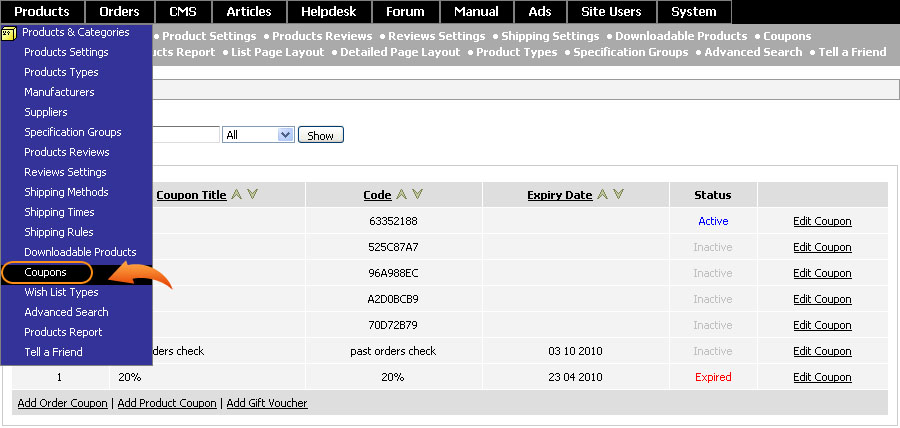Open the Helpdesk top menu
The image size is (900, 428).
[x=329, y=11]
